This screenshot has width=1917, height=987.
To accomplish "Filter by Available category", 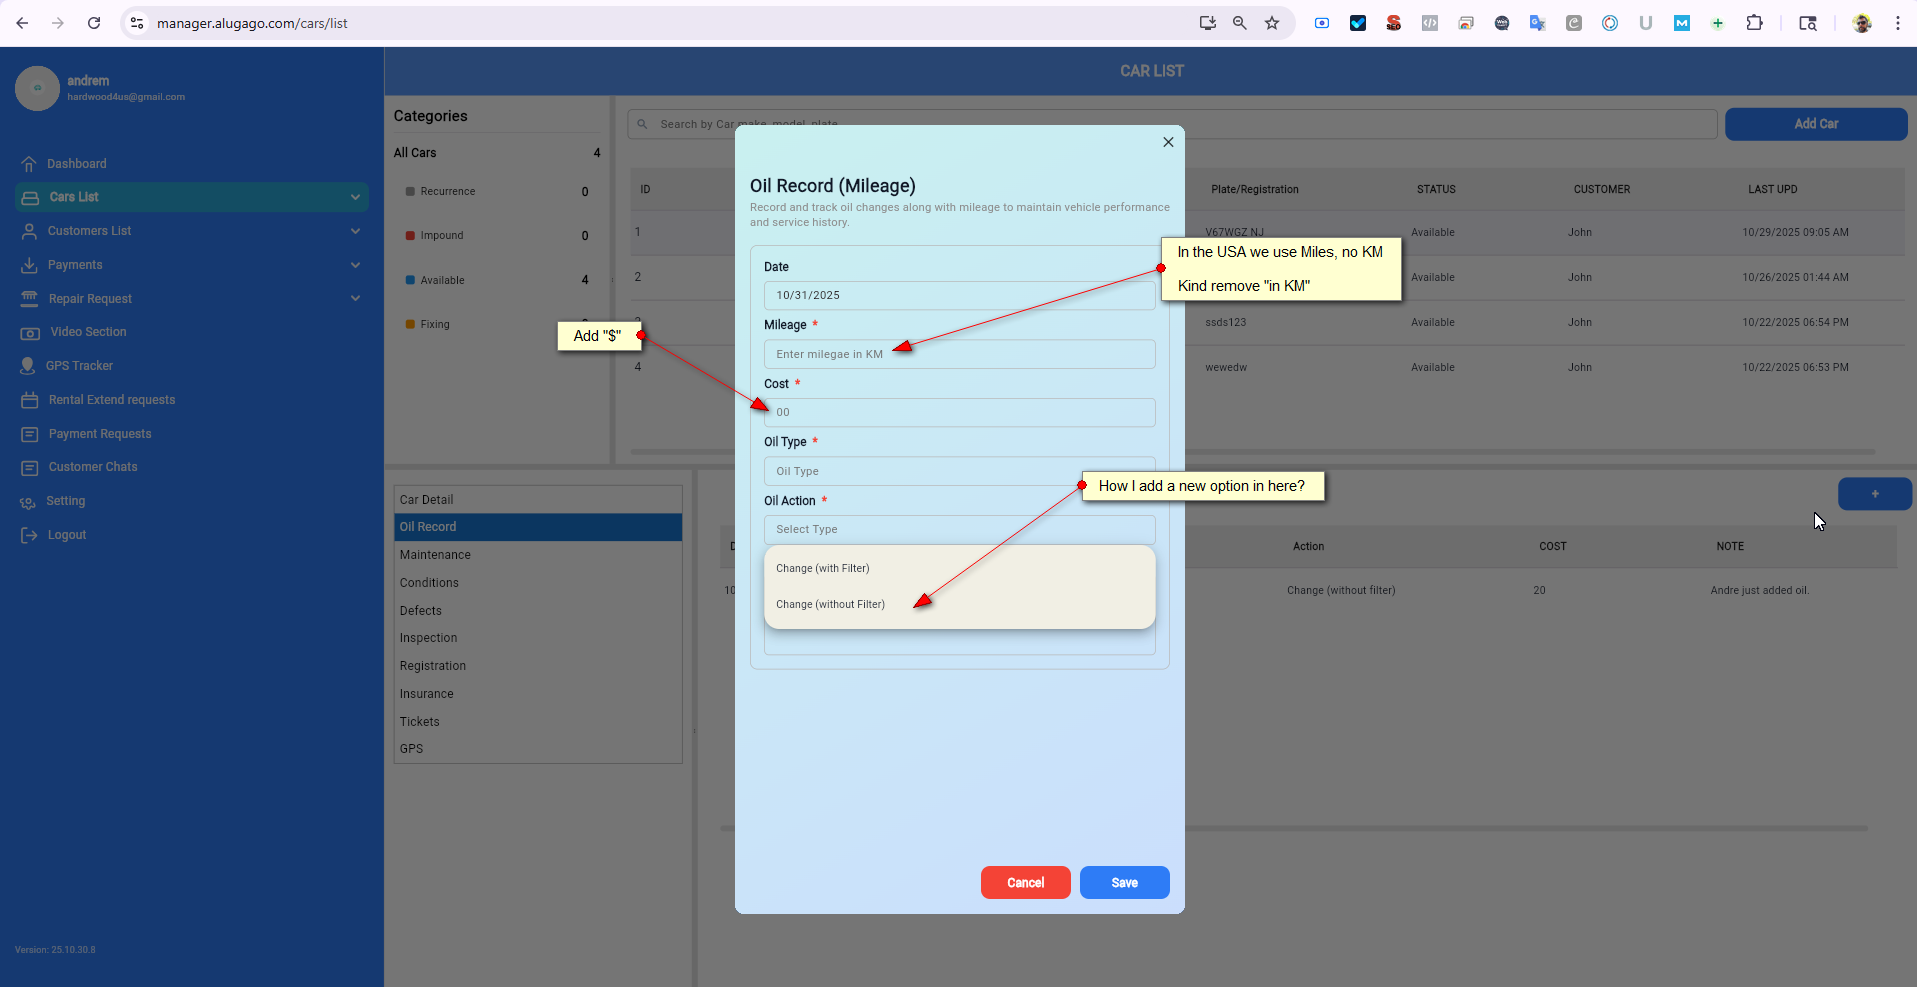I will pyautogui.click(x=442, y=281).
